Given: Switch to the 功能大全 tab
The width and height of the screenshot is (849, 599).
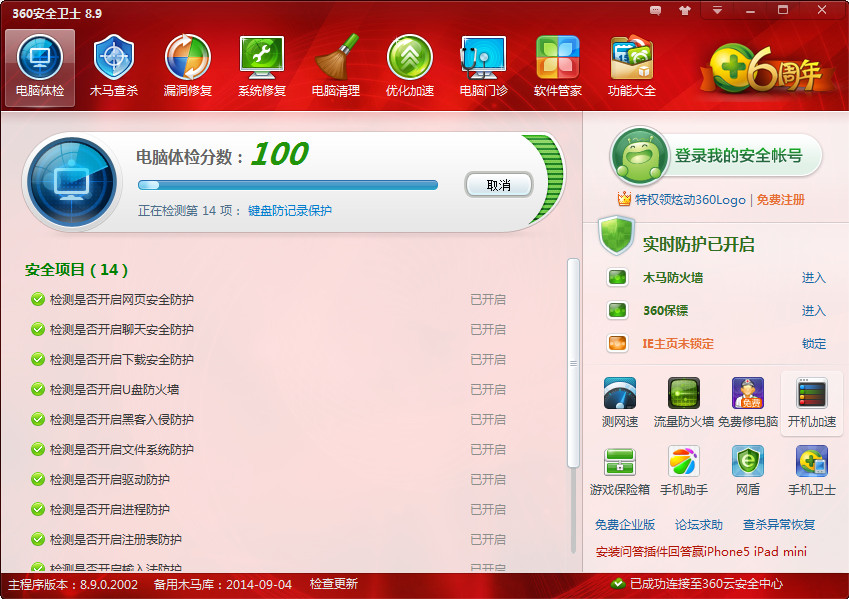Looking at the screenshot, I should coord(632,66).
